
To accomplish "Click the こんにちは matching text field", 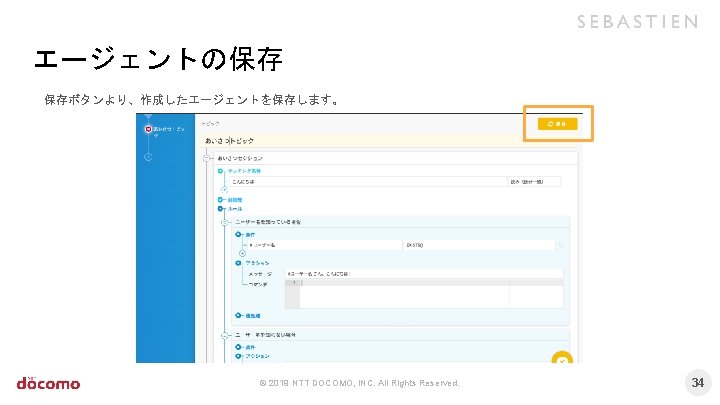I will pyautogui.click(x=369, y=182).
